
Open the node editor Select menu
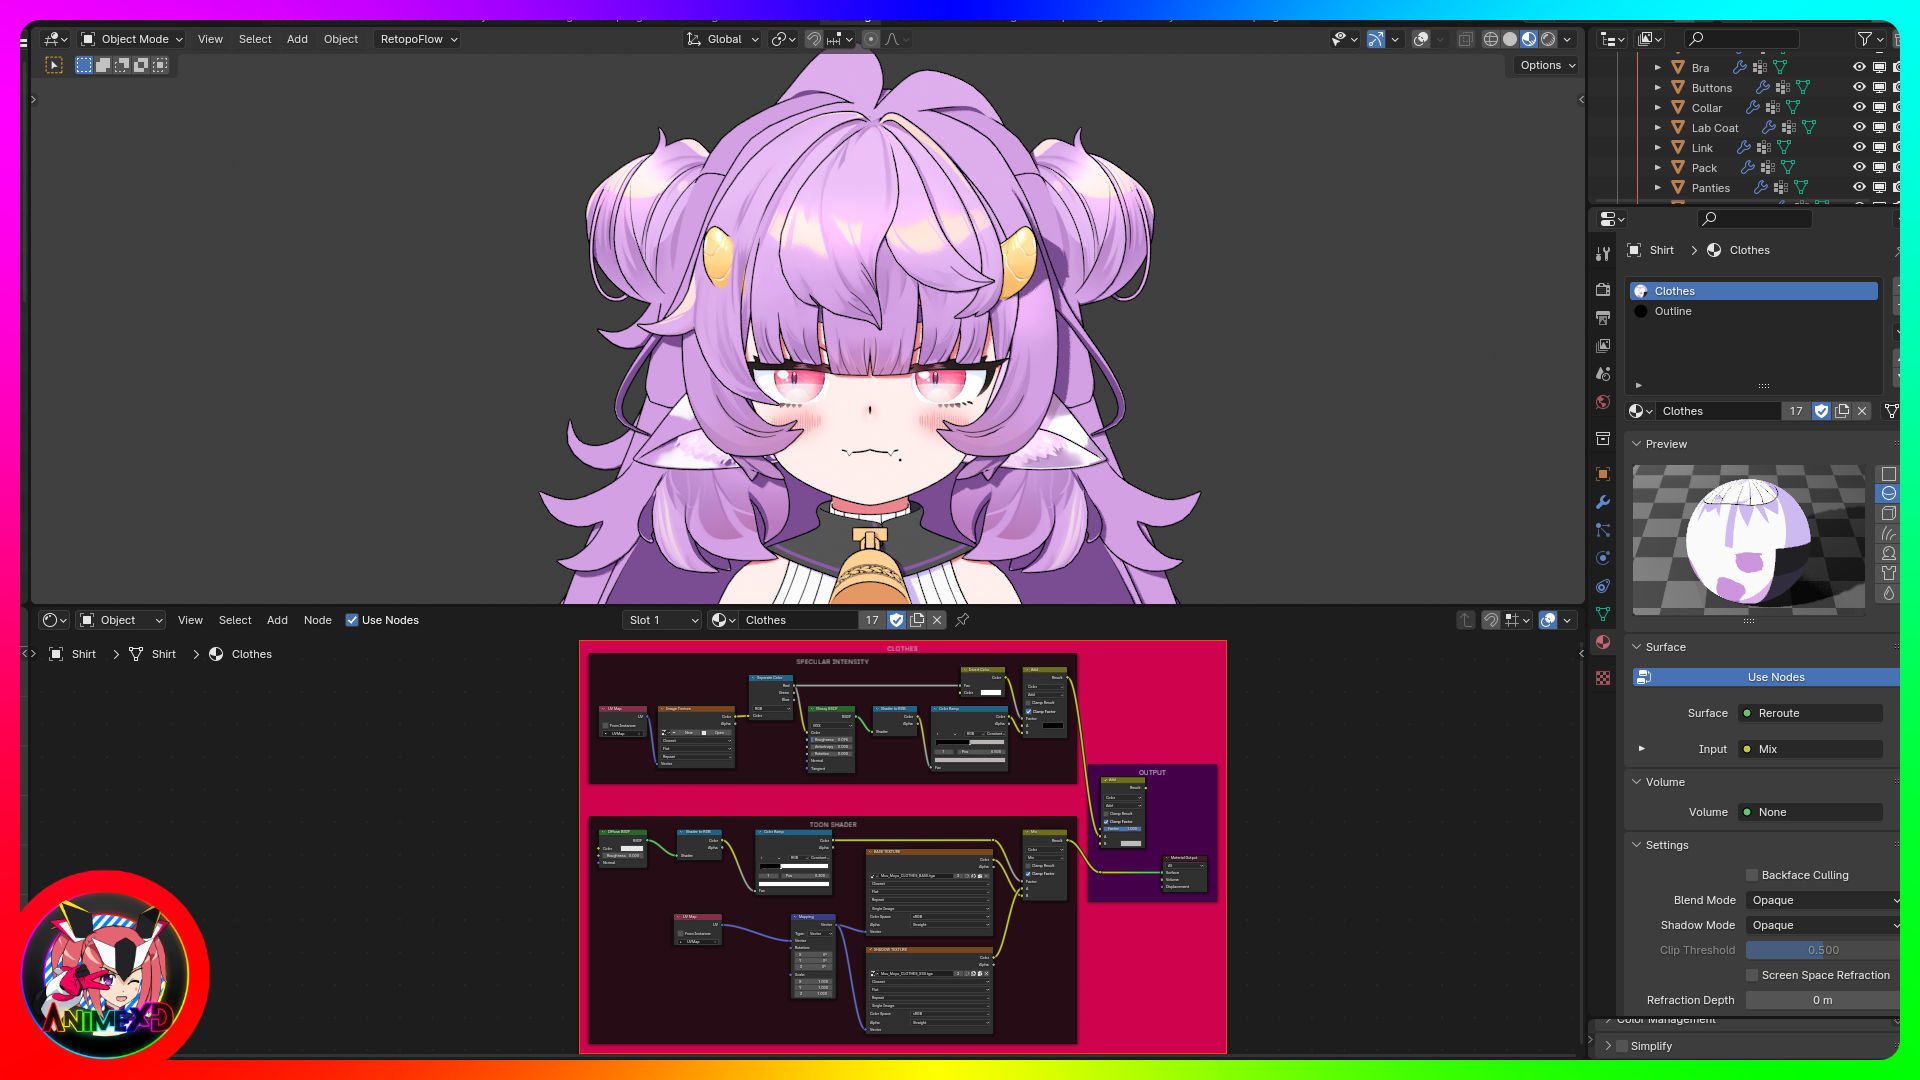pyautogui.click(x=235, y=620)
